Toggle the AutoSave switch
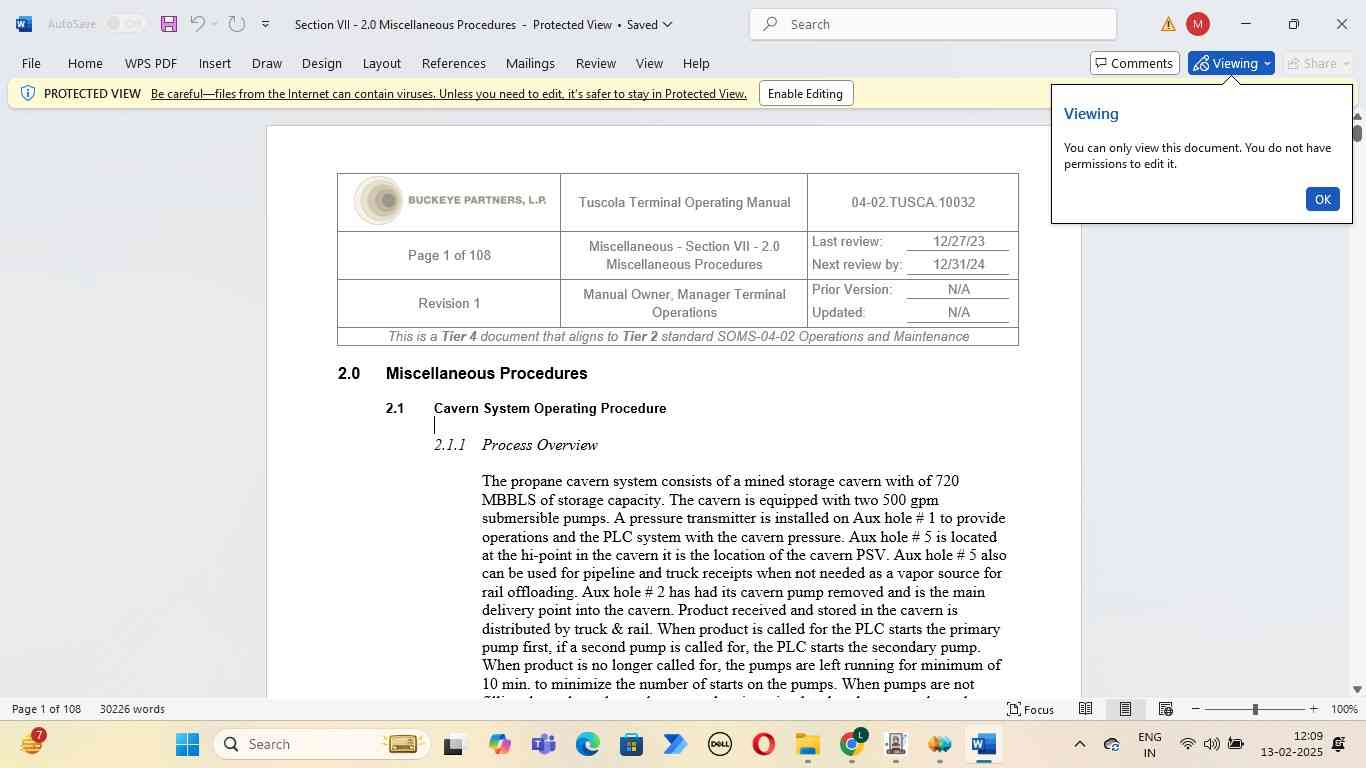 point(125,24)
